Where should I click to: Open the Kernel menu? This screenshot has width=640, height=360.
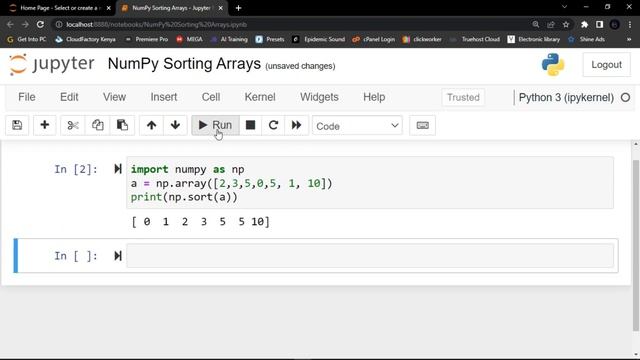pyautogui.click(x=260, y=97)
